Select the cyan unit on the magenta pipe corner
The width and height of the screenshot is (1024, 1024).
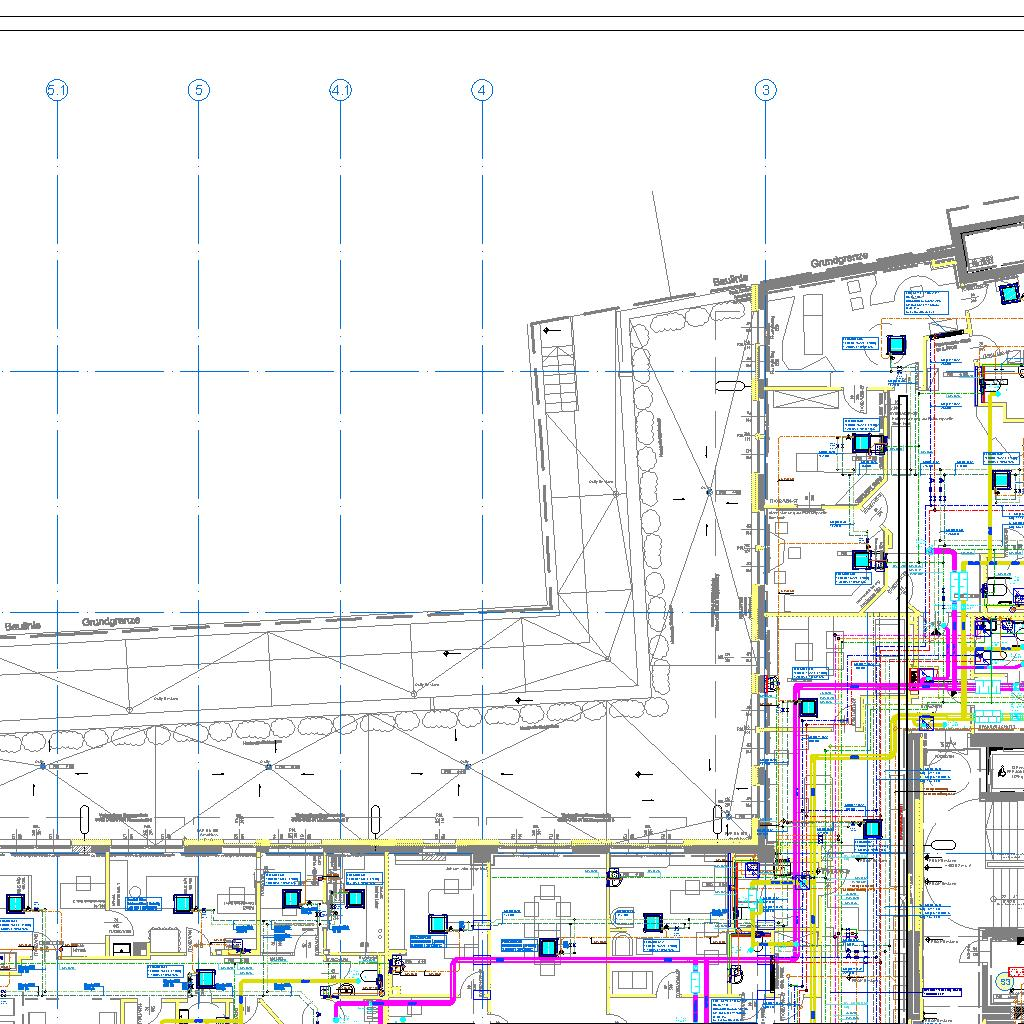808,708
